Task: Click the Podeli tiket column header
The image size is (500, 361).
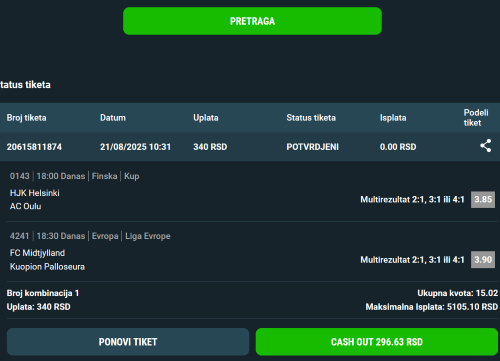Action: [476, 118]
